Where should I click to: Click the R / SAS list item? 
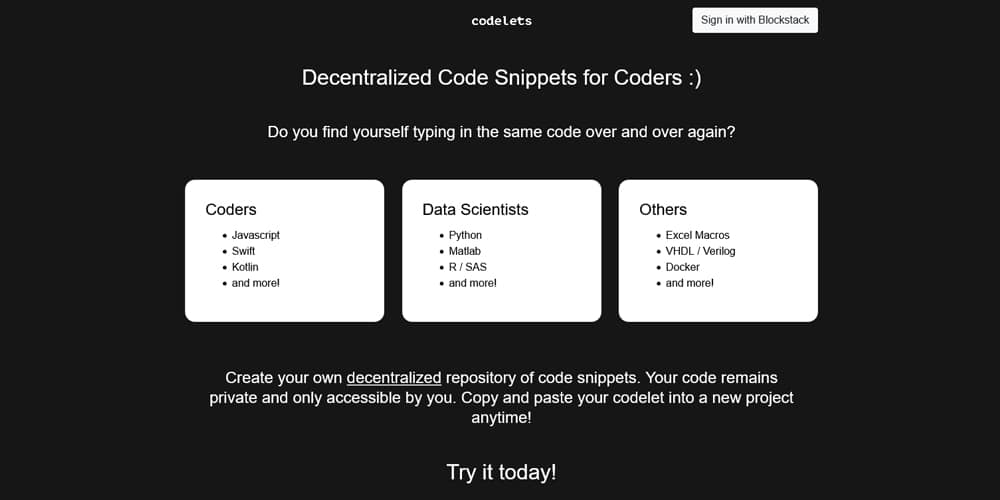click(x=467, y=267)
